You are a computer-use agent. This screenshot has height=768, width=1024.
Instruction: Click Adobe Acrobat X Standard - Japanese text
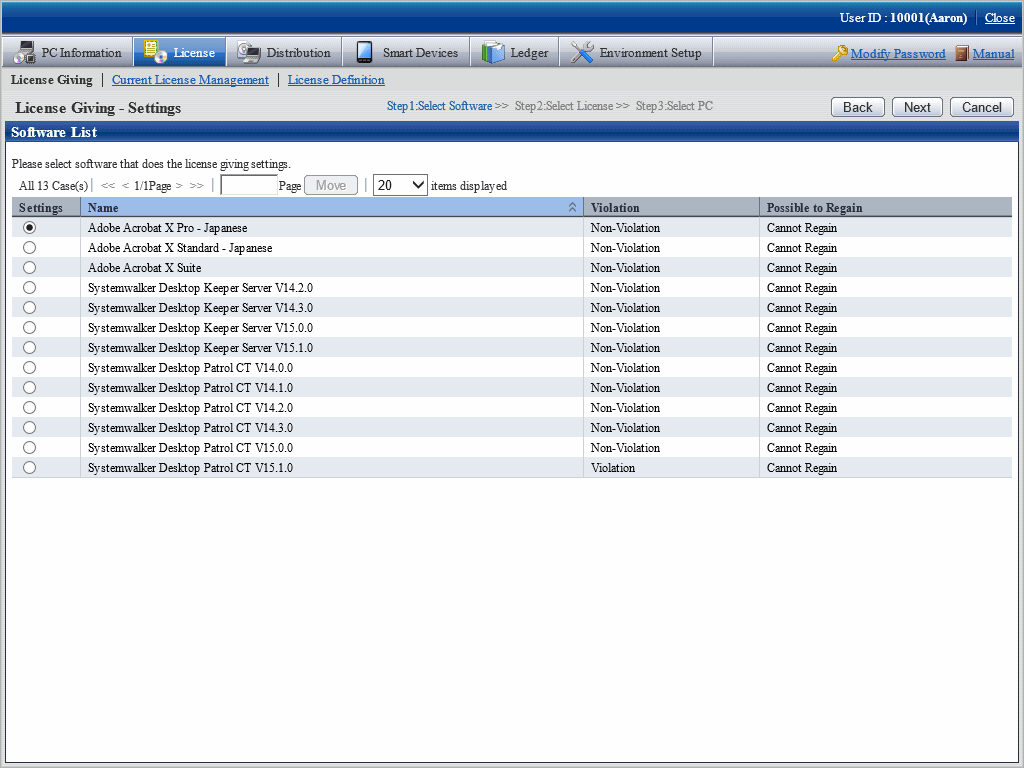point(180,248)
